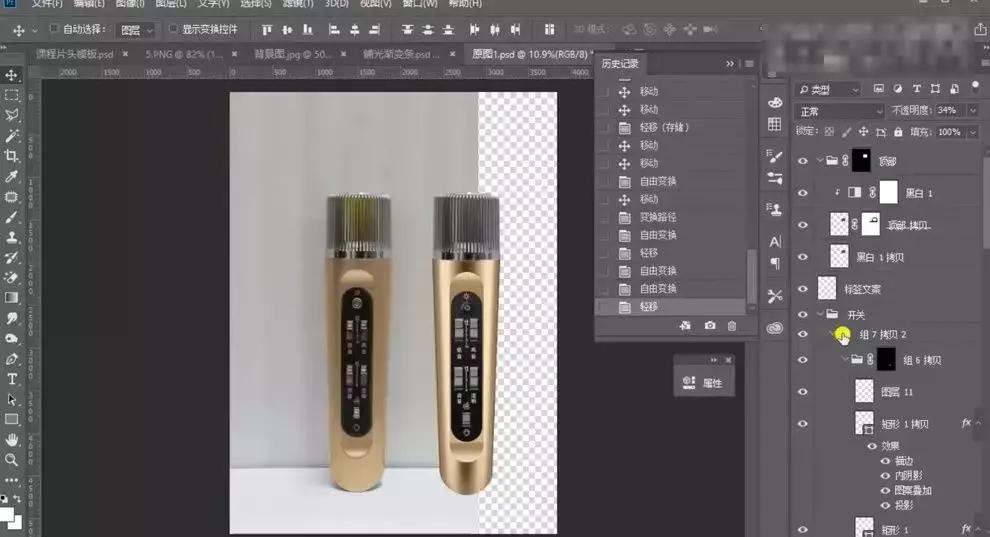This screenshot has height=537, width=990.
Task: Select the Brush tool
Action: click(x=11, y=217)
